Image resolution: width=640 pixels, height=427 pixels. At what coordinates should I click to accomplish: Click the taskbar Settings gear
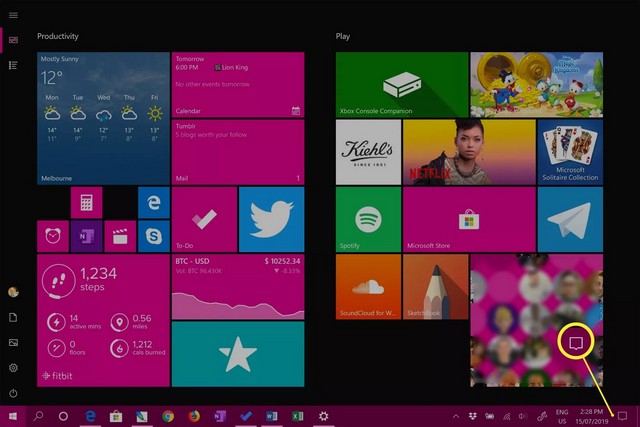point(324,416)
